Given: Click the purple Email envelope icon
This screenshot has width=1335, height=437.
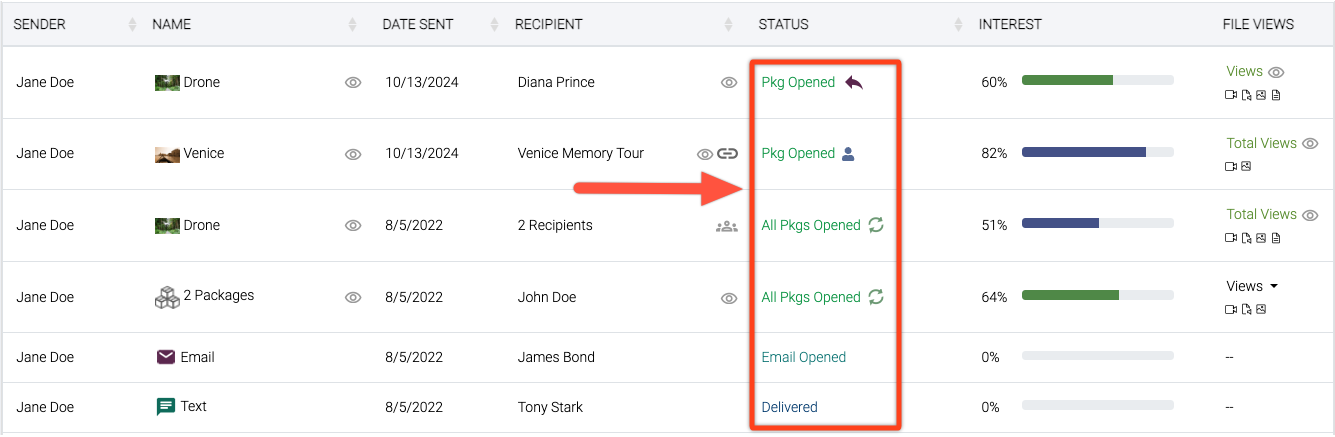Looking at the screenshot, I should pyautogui.click(x=166, y=357).
